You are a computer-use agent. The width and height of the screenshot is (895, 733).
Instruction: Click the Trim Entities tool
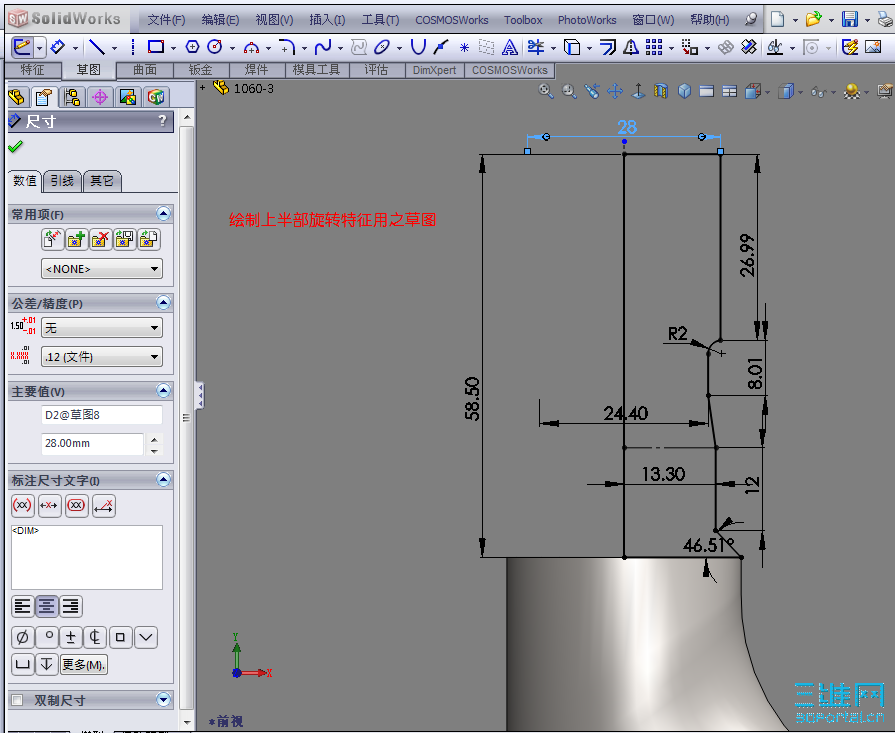[x=535, y=47]
